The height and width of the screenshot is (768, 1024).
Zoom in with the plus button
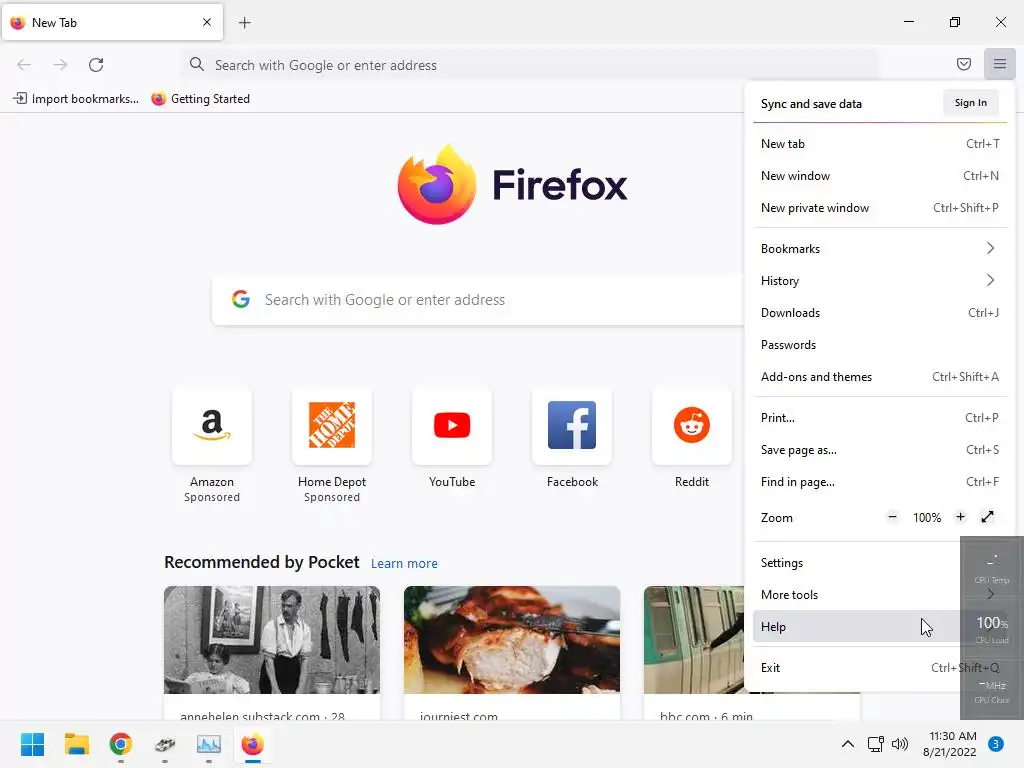[x=960, y=517]
